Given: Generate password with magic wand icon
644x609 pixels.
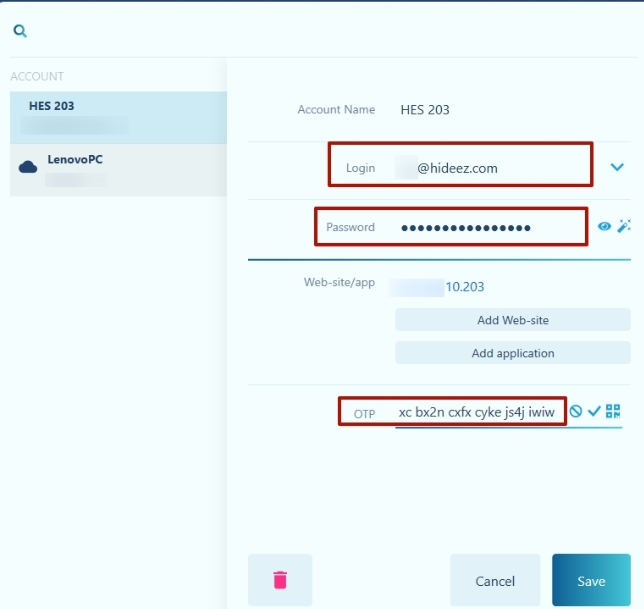Looking at the screenshot, I should 624,227.
